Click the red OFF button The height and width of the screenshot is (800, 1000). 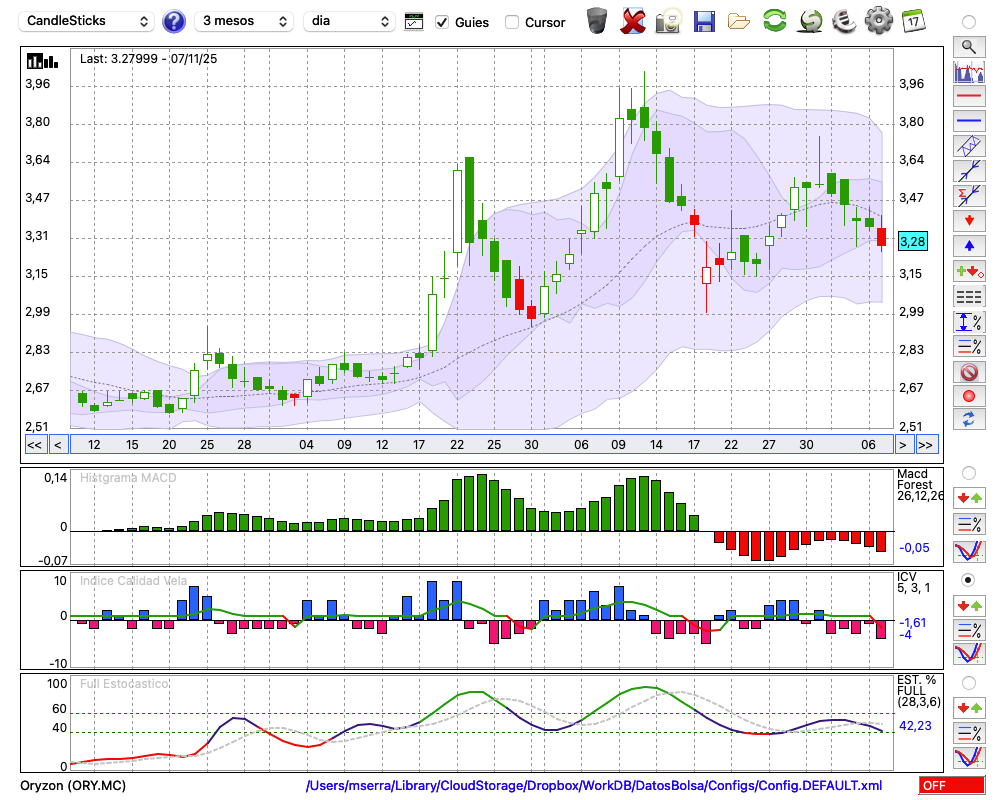(945, 786)
